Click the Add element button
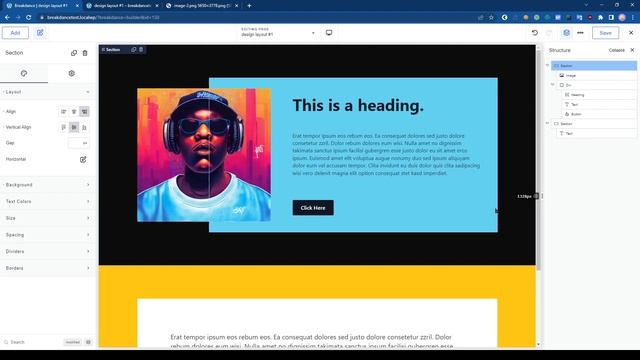 tap(15, 33)
